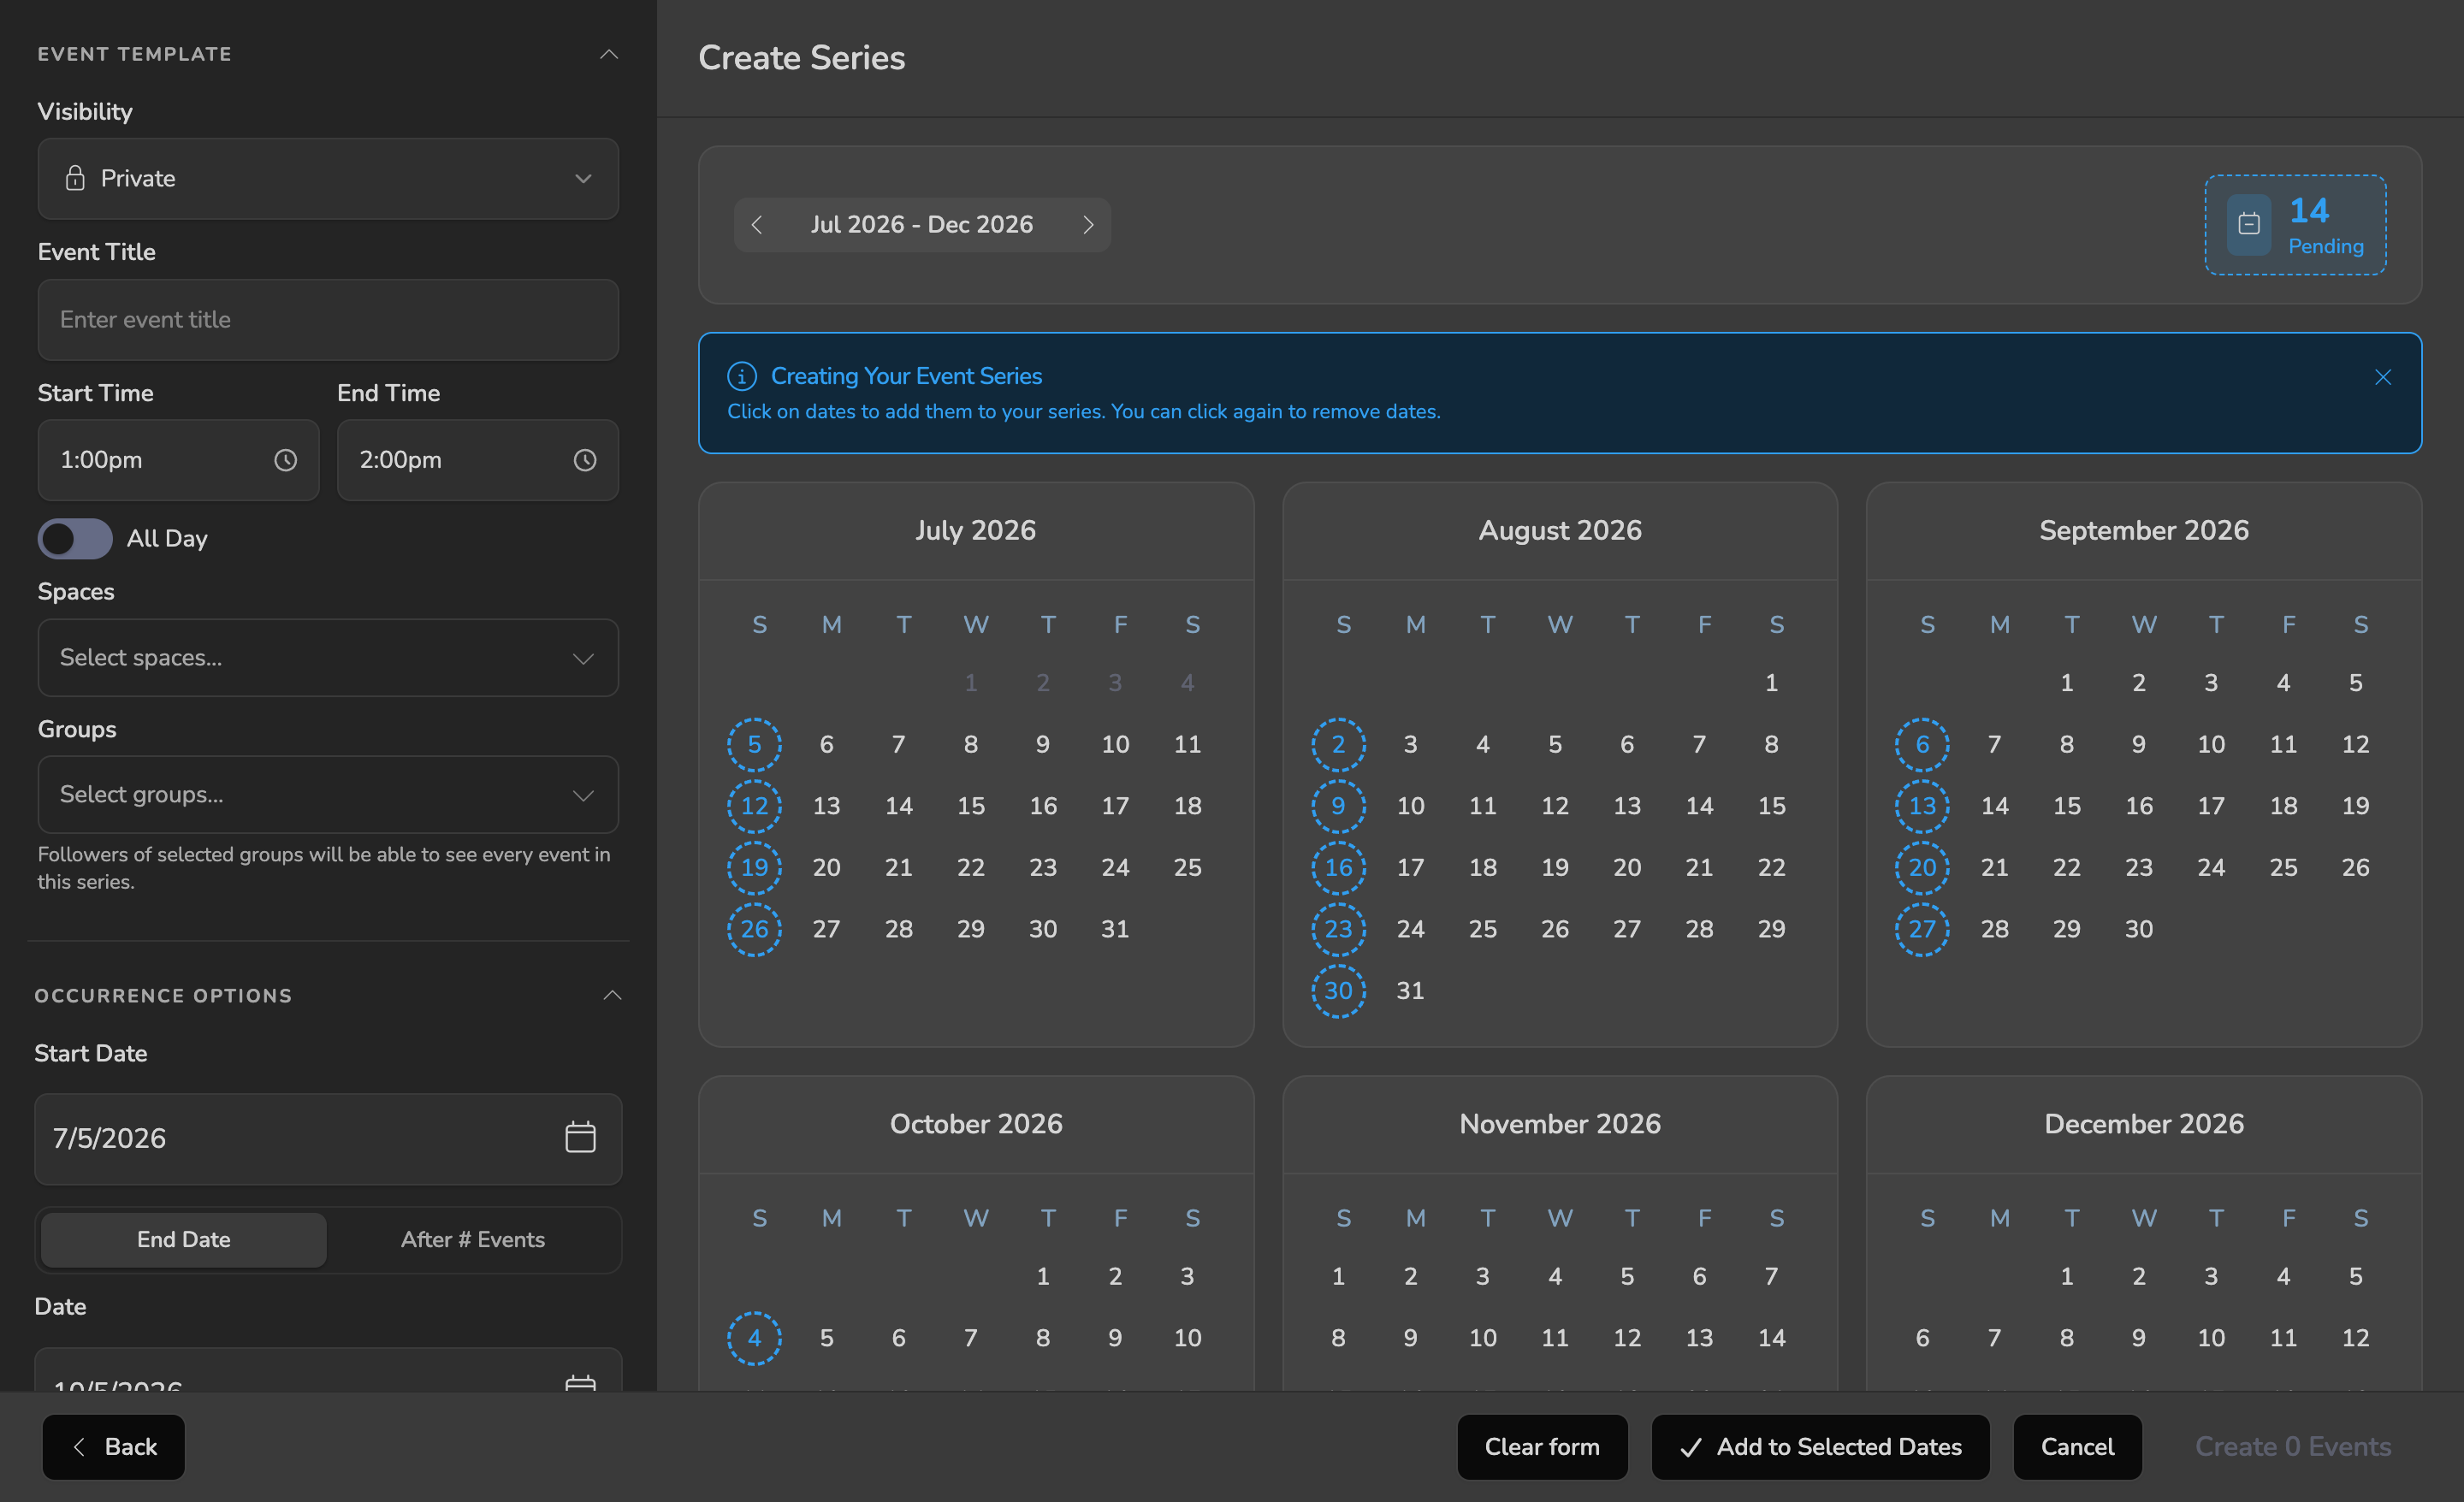Deselect September 27 in September 2026
The width and height of the screenshot is (2464, 1502).
[x=1922, y=930]
